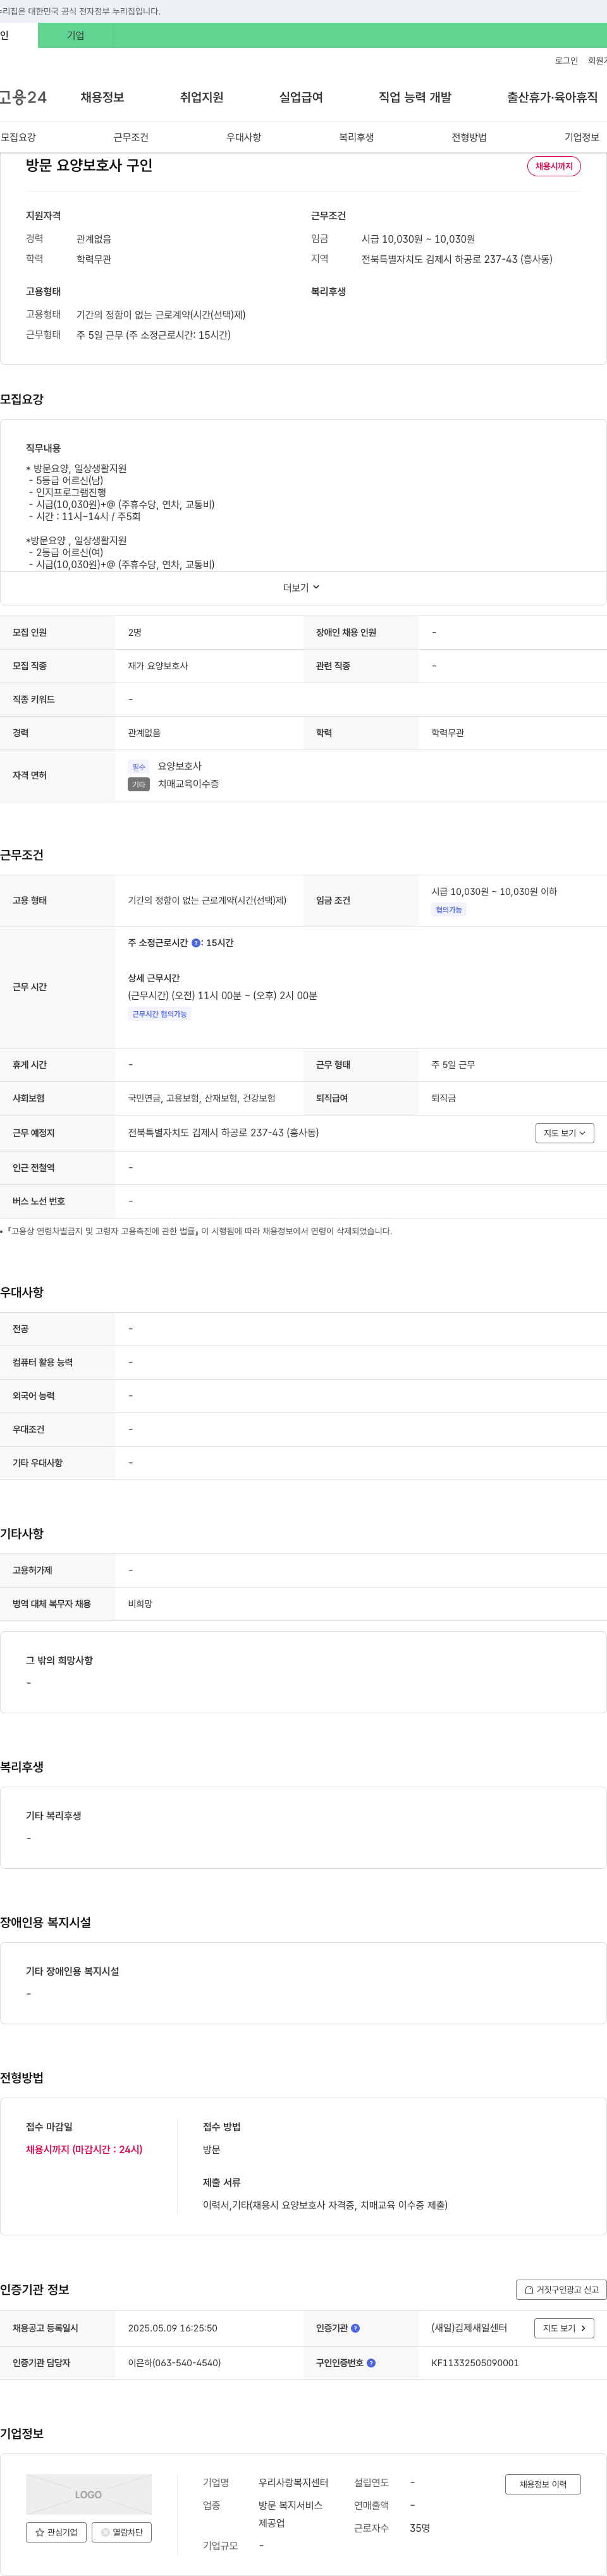Click the 근무시간 협의가능 tag
This screenshot has width=607, height=2576.
[160, 1014]
